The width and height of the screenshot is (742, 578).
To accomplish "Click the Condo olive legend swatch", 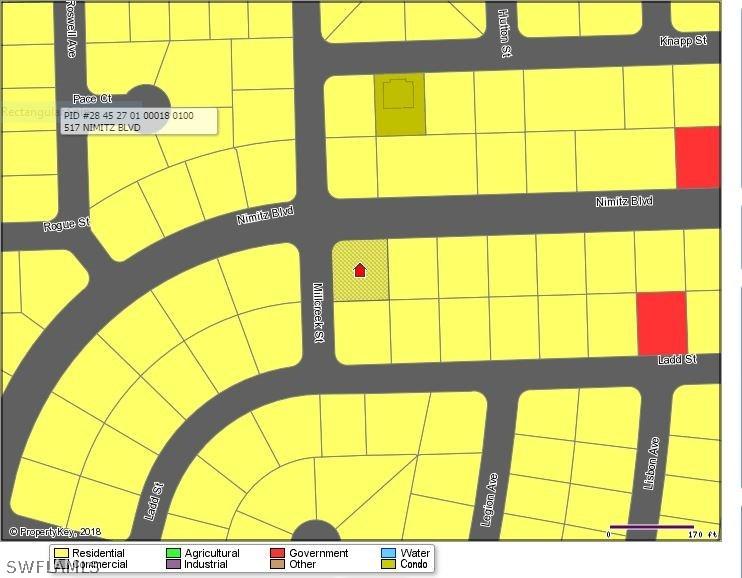I will pos(389,564).
